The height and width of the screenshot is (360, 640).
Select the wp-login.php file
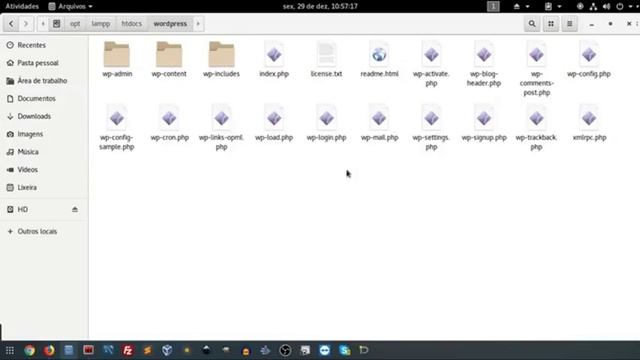pos(327,123)
